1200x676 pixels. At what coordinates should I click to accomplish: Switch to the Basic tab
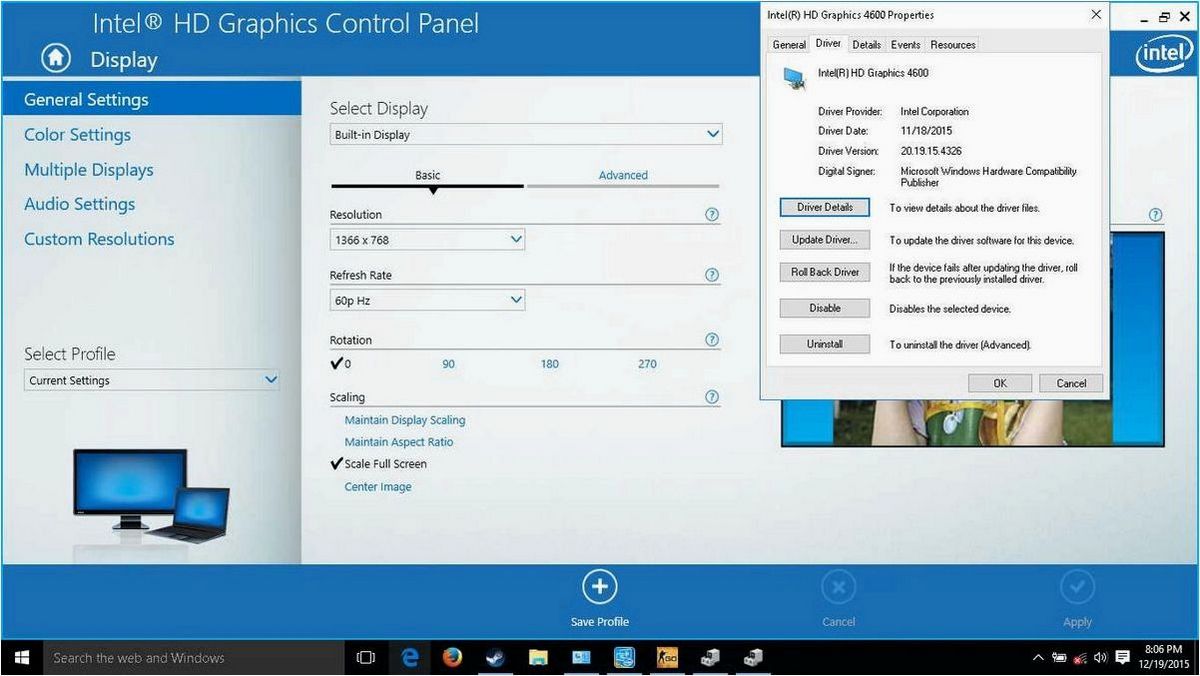pos(427,175)
